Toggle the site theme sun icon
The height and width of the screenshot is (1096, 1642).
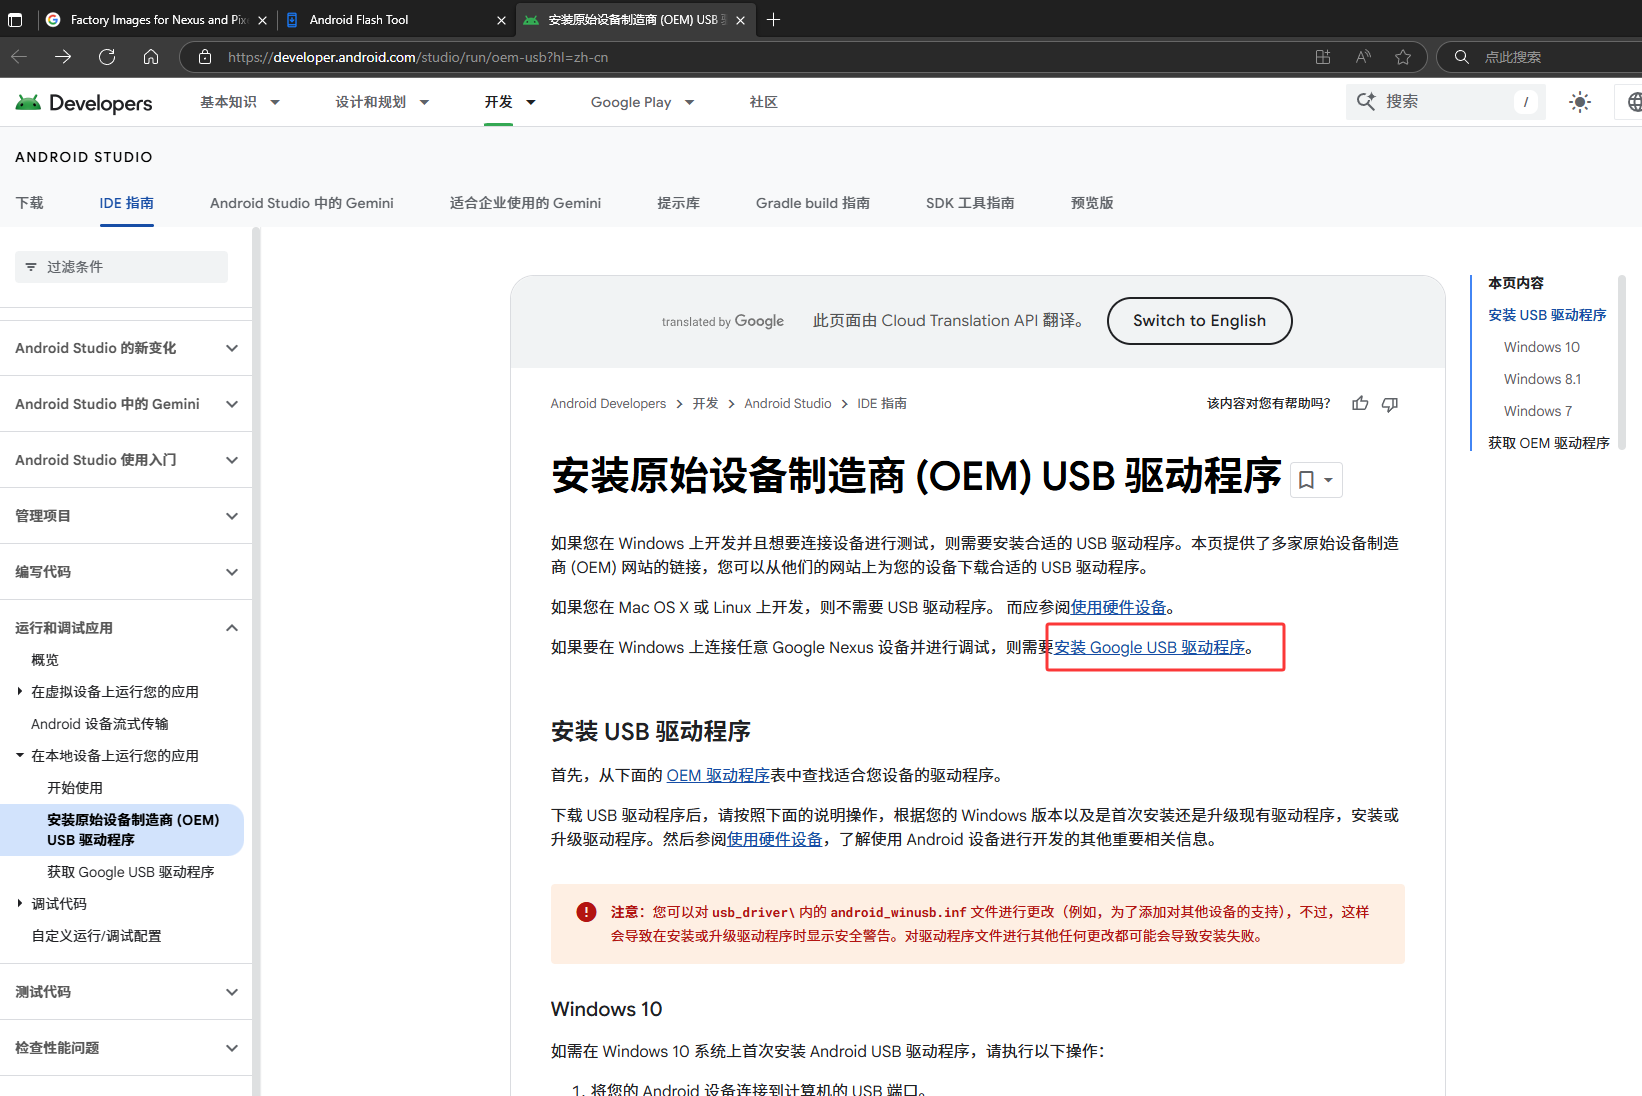click(x=1580, y=102)
